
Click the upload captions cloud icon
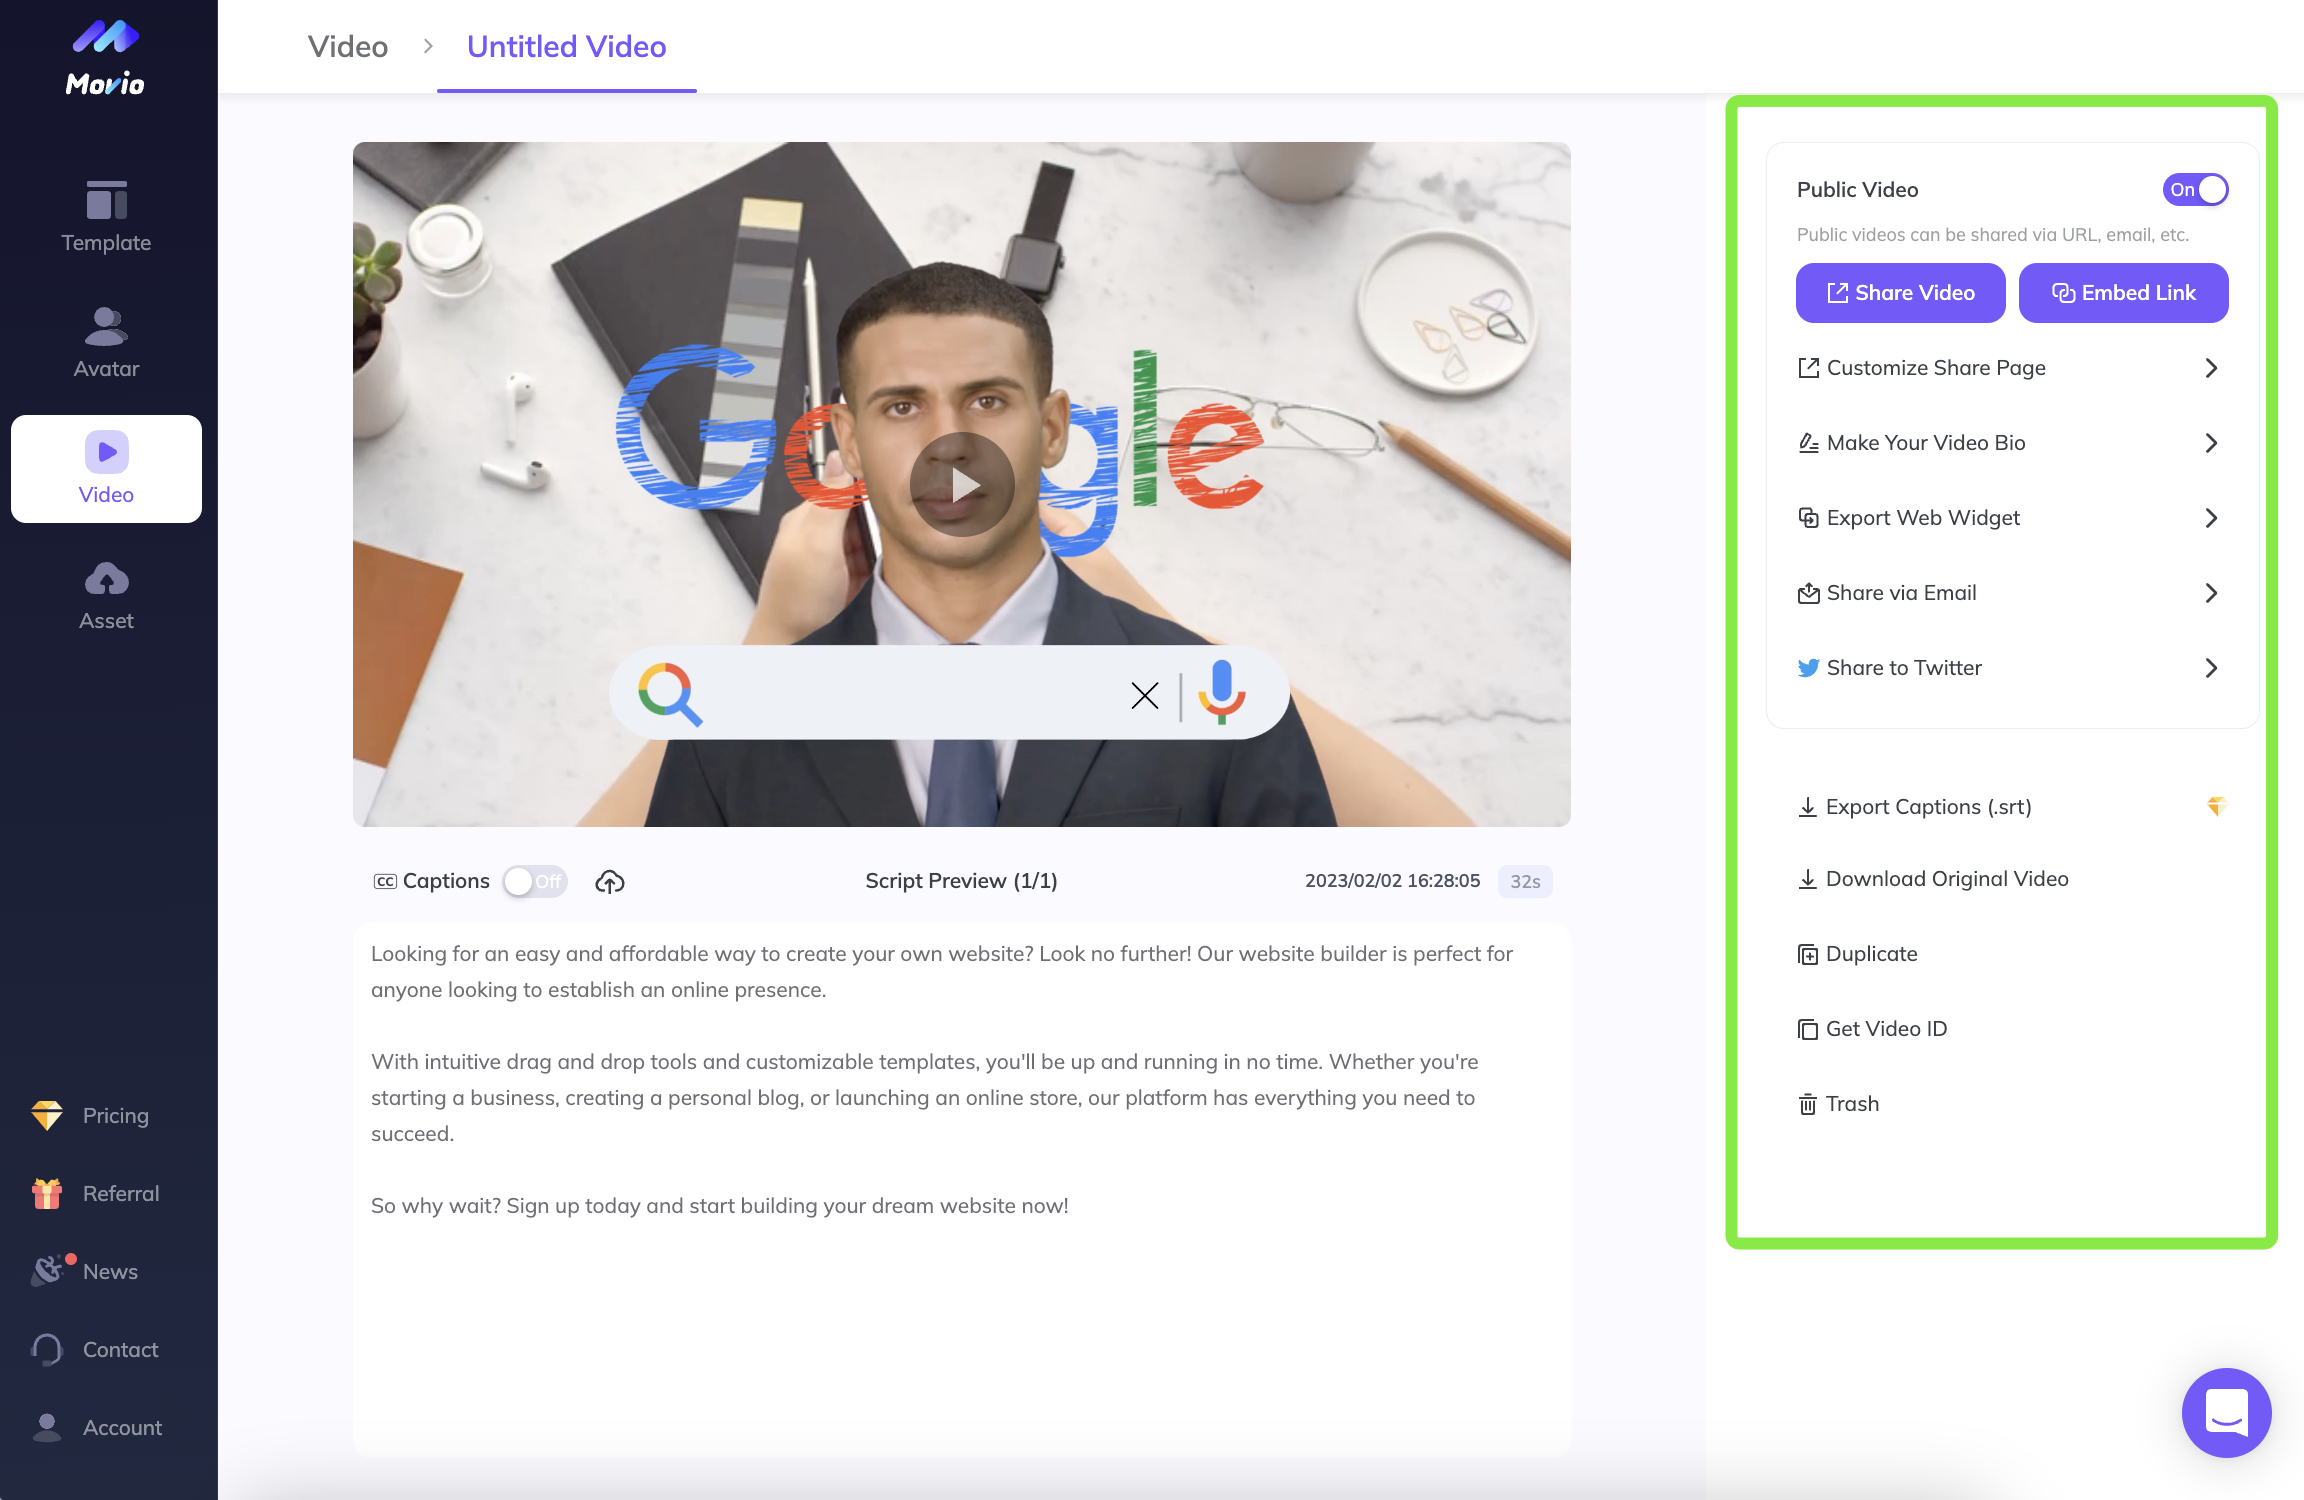610,881
